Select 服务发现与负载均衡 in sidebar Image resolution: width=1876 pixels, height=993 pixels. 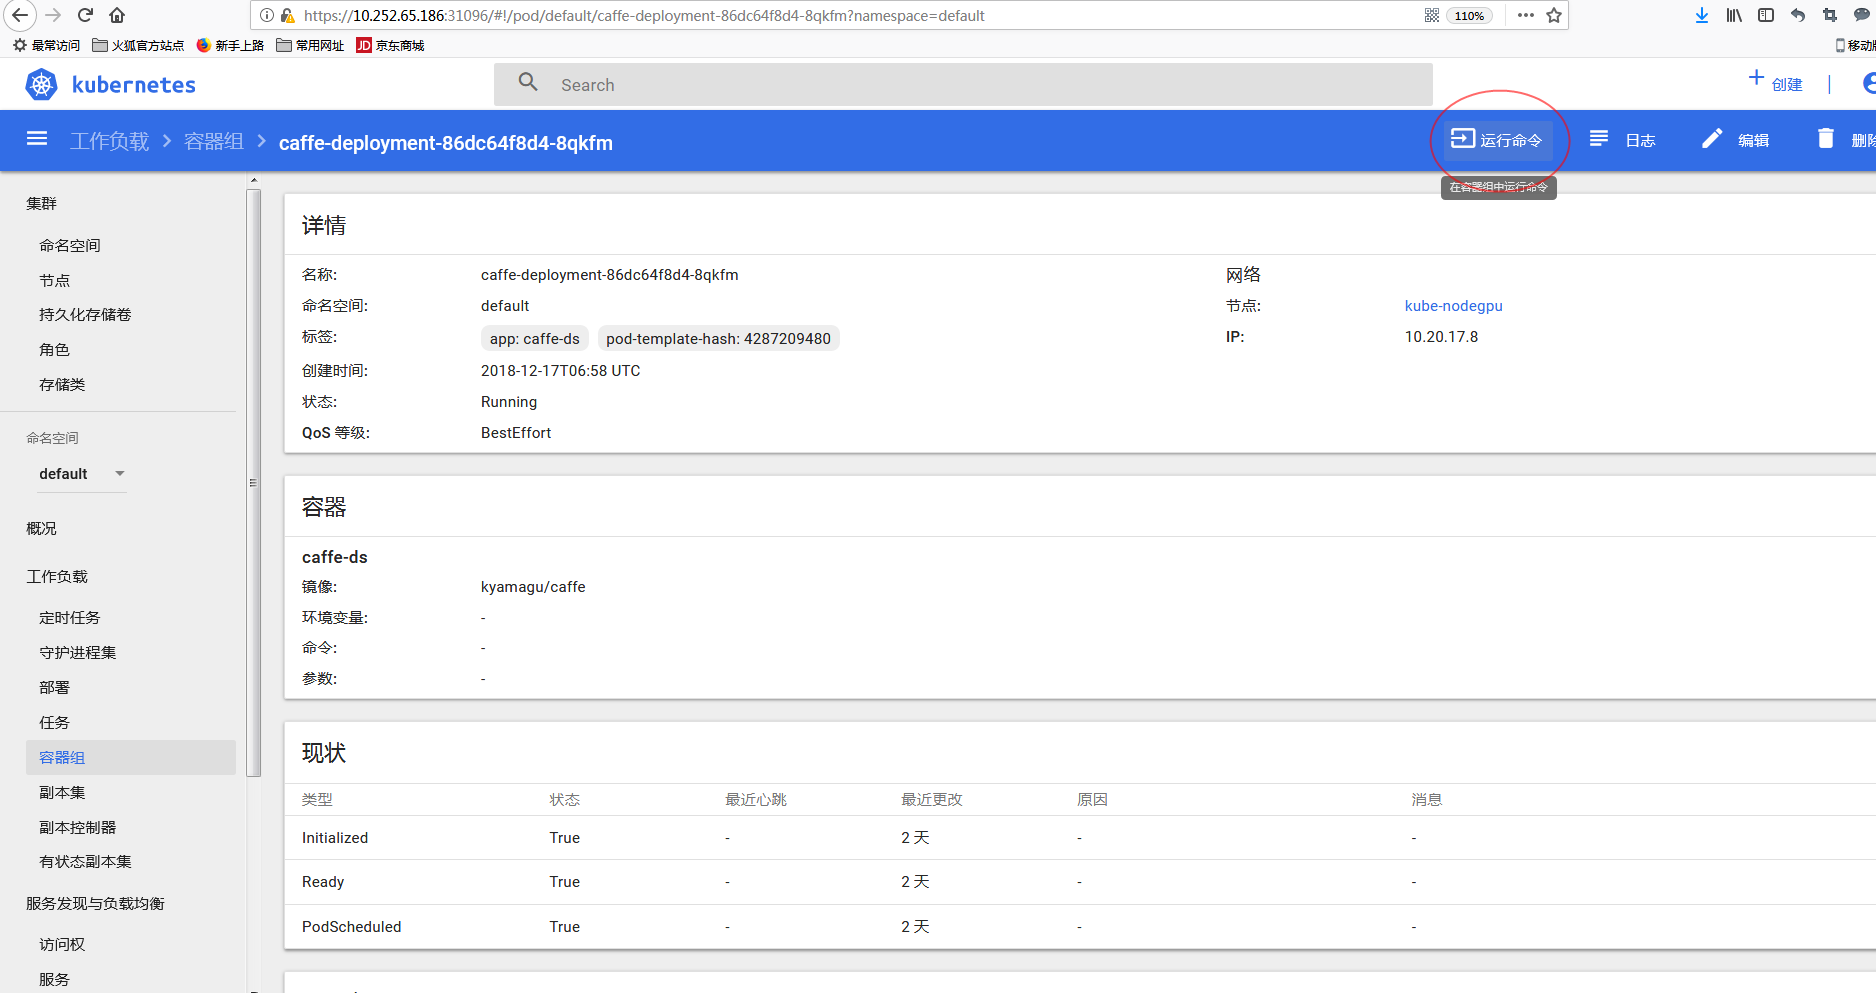[95, 903]
